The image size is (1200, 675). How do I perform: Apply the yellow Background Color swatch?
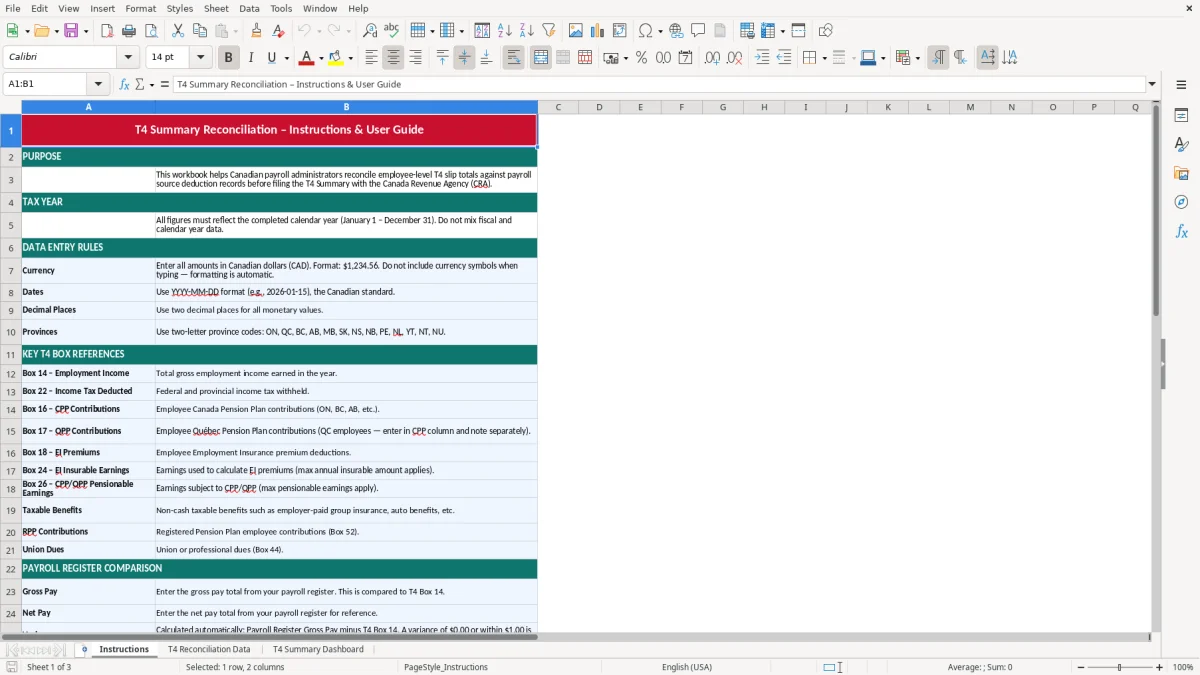coord(336,58)
